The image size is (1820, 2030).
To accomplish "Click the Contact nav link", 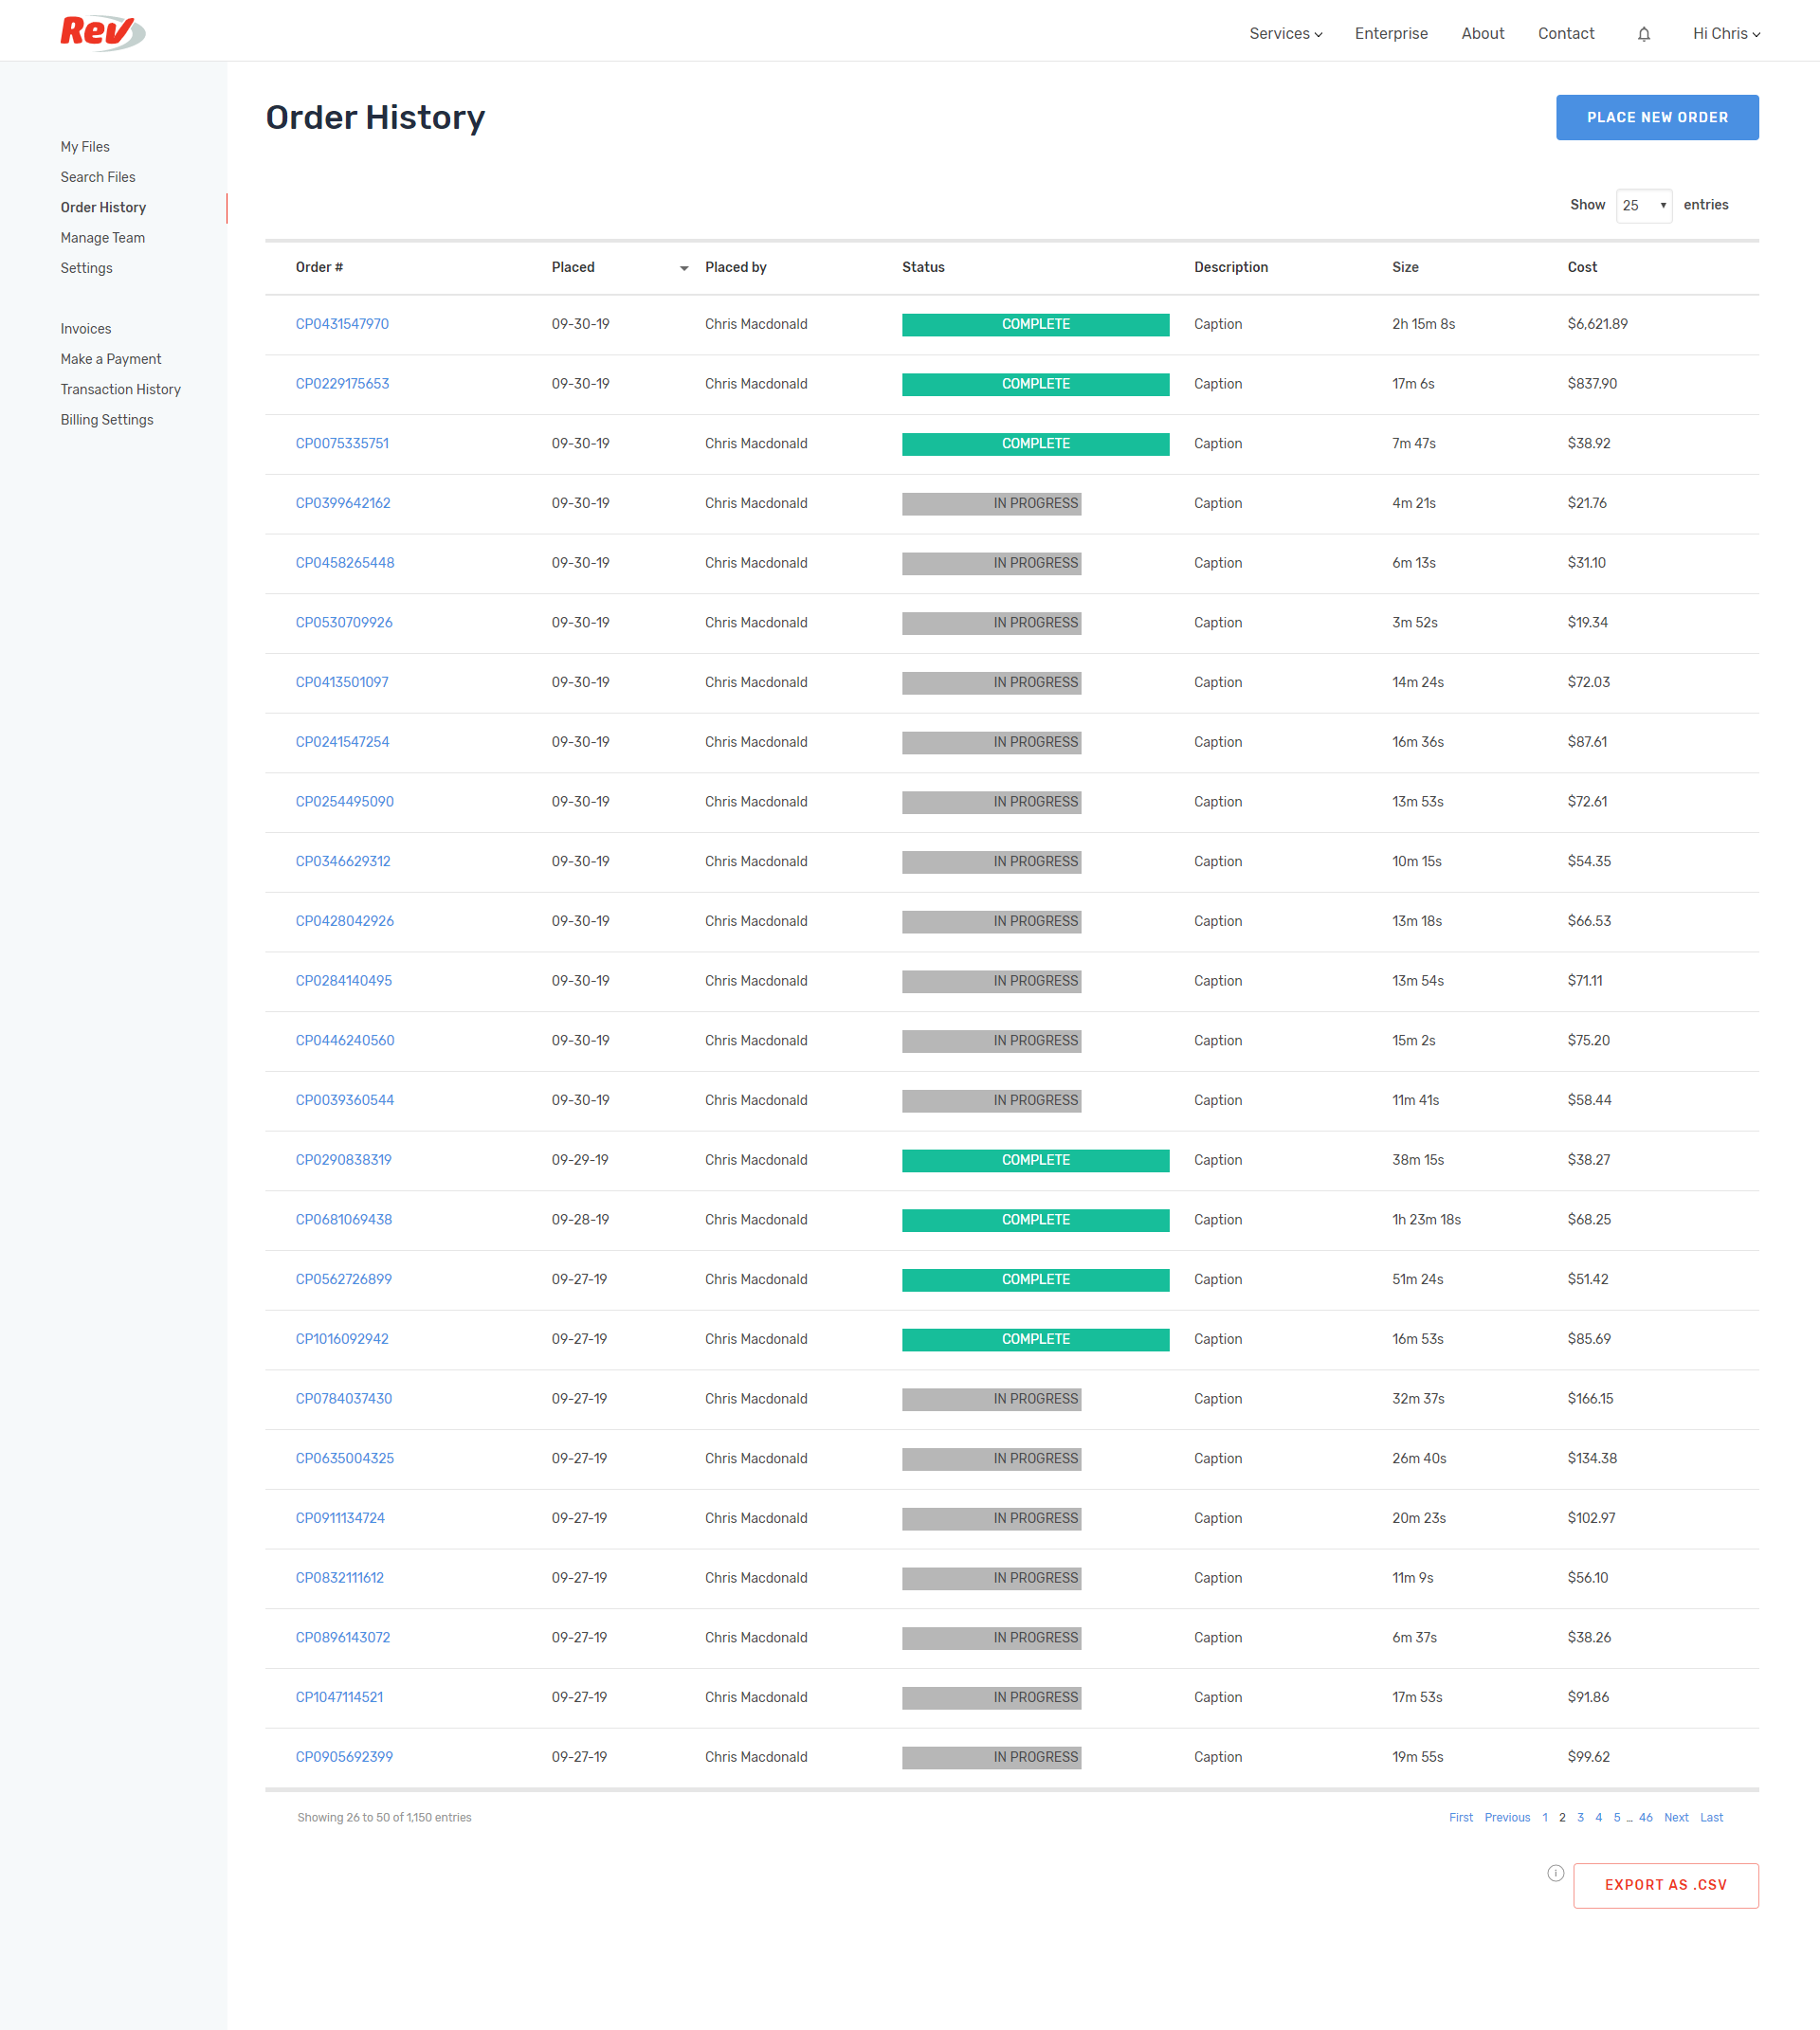I will [1565, 34].
